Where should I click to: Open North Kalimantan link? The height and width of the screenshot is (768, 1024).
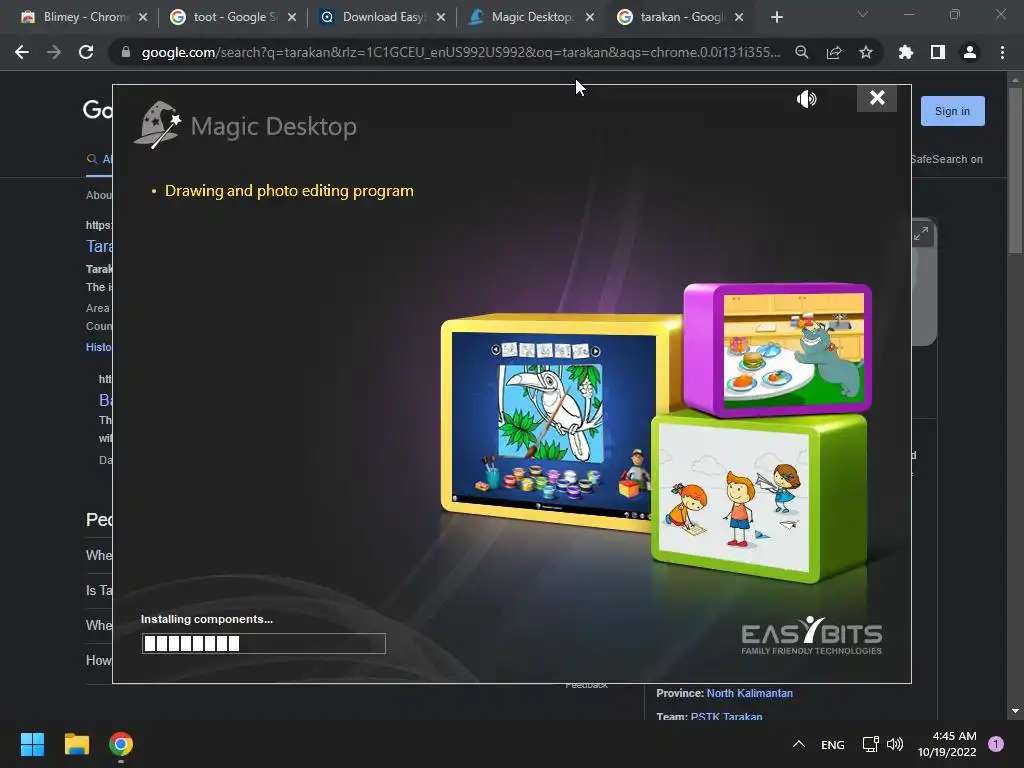(750, 693)
